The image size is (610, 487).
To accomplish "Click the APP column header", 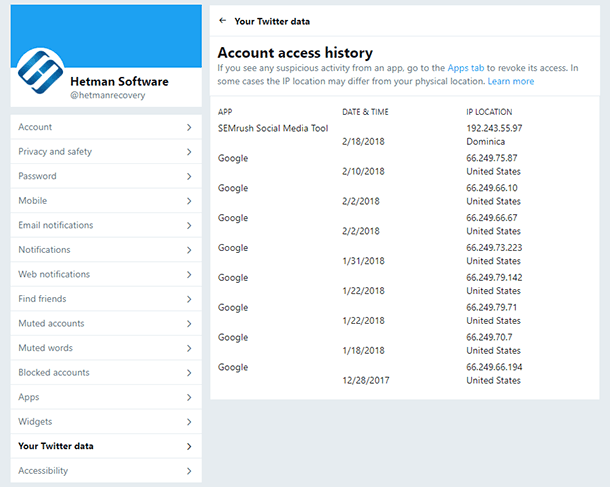I will (225, 112).
